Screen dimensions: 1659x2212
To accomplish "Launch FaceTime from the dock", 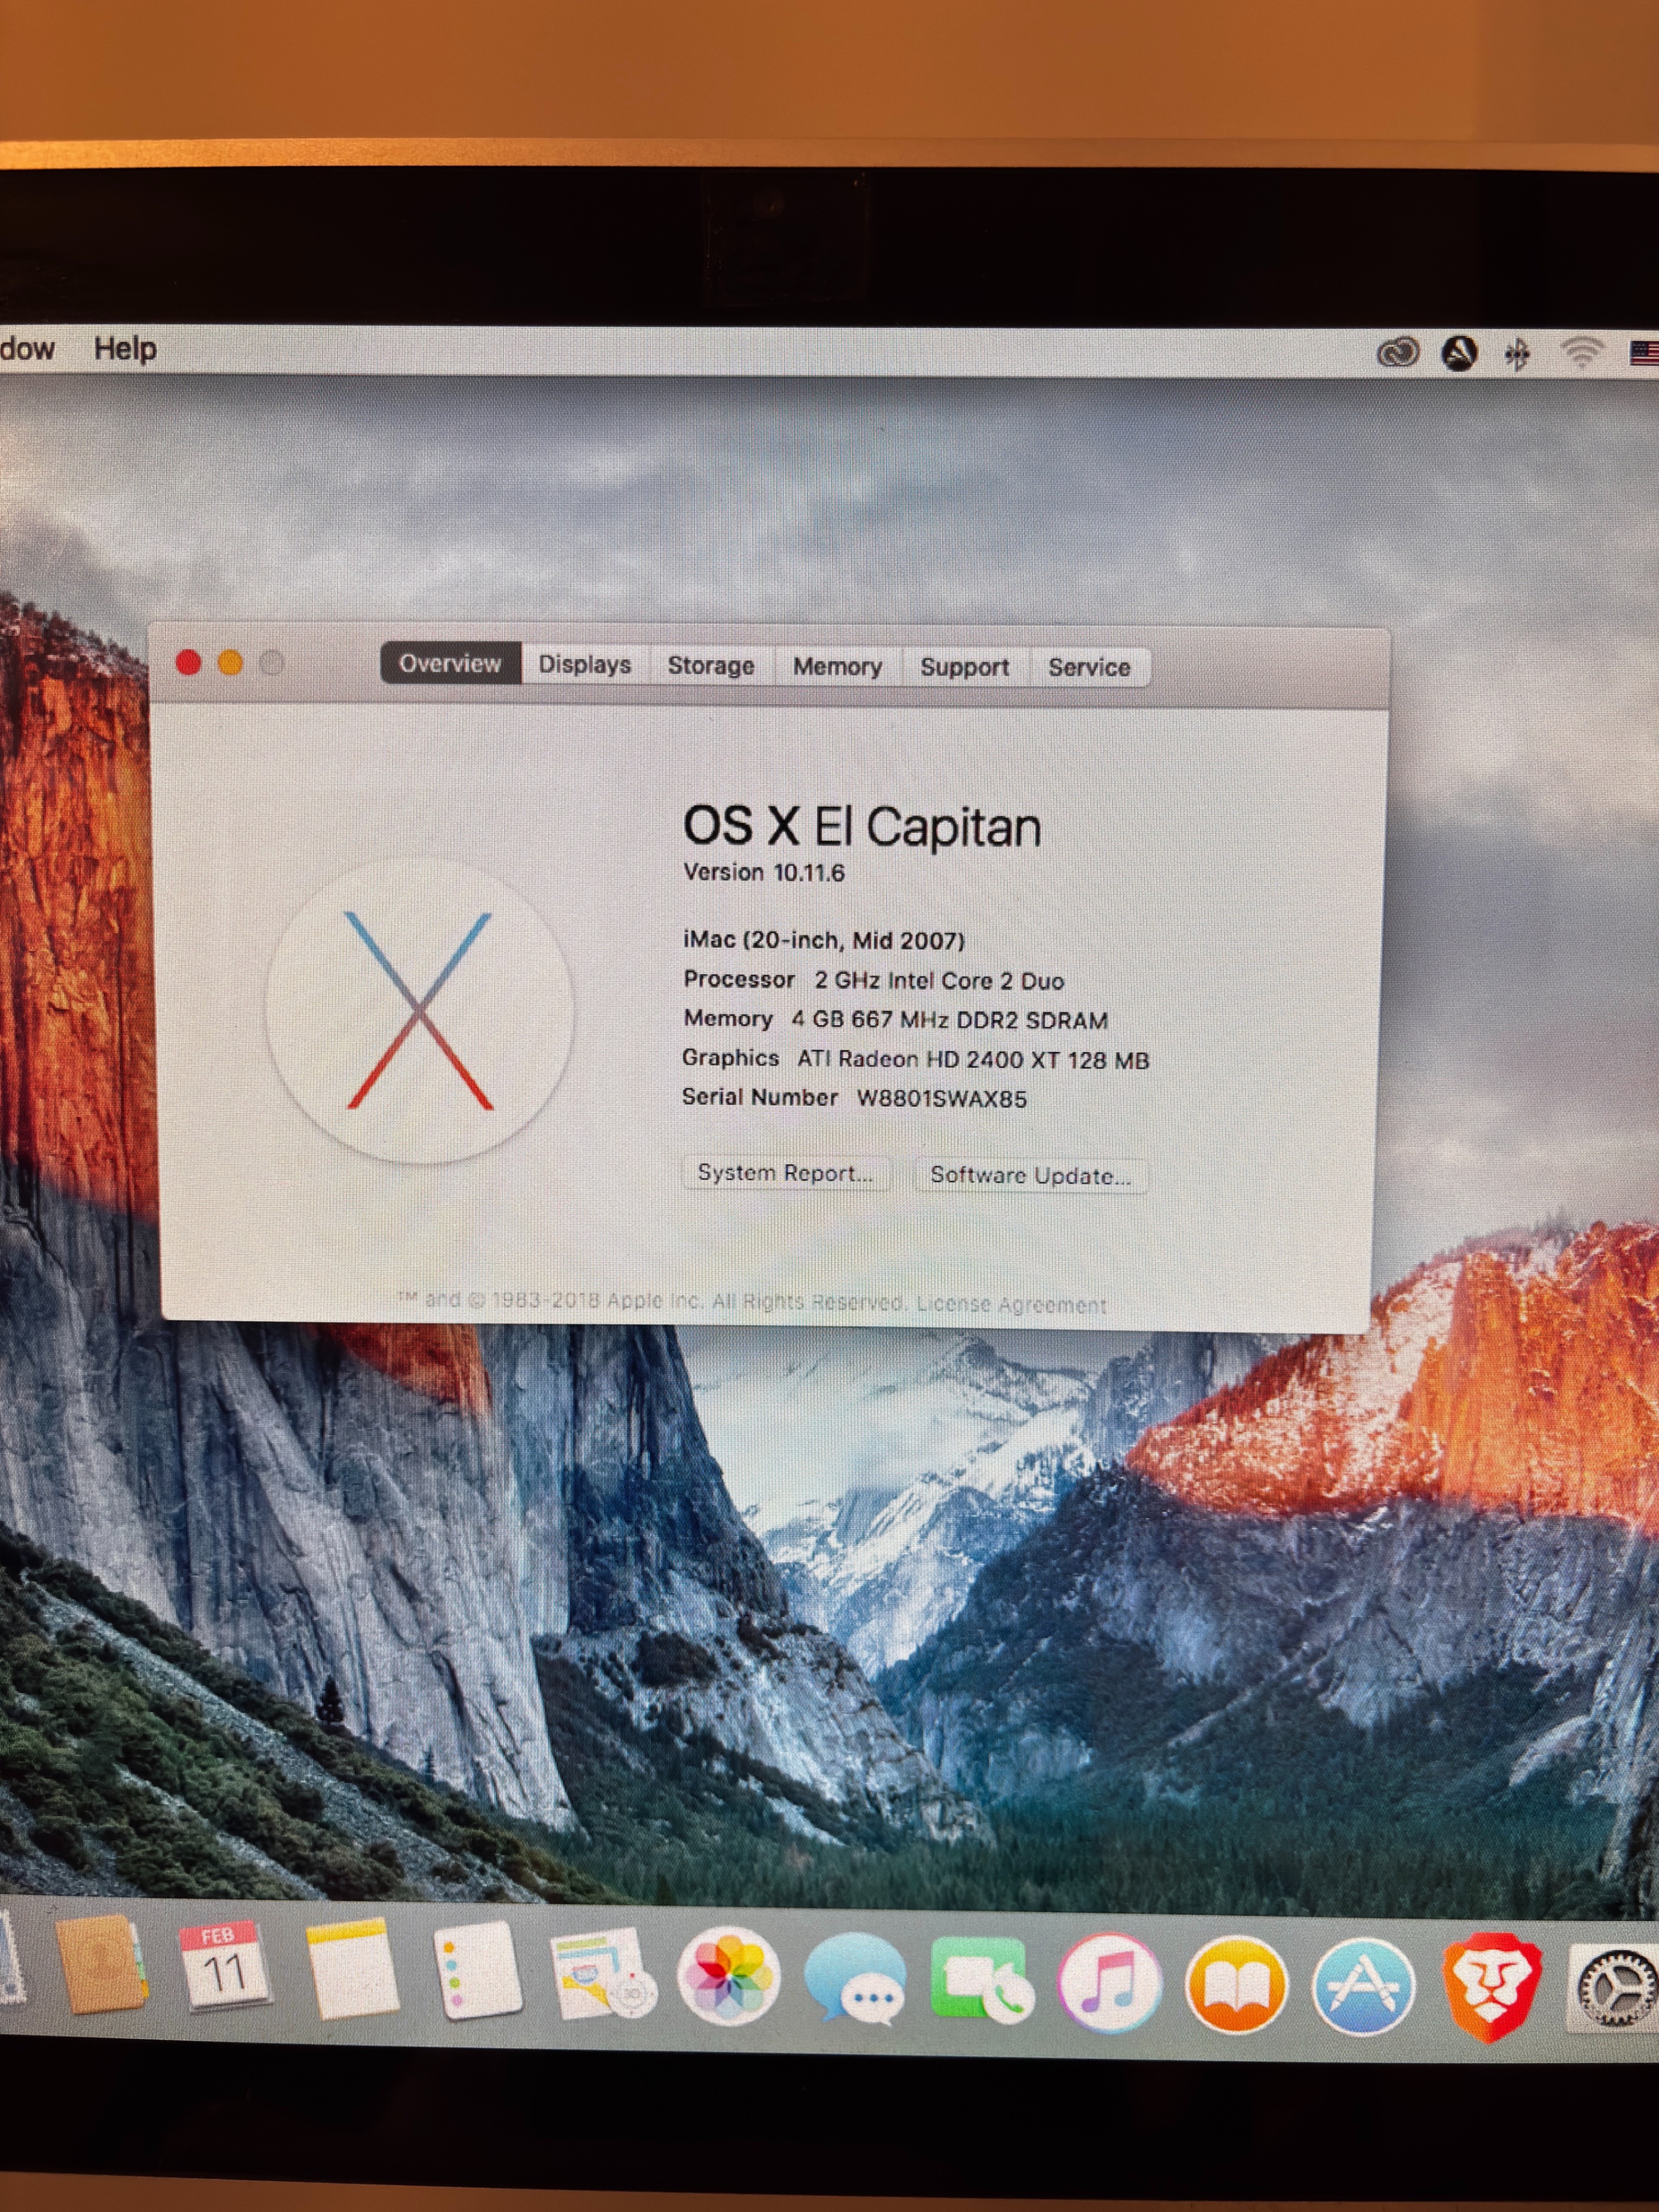I will coord(982,1981).
